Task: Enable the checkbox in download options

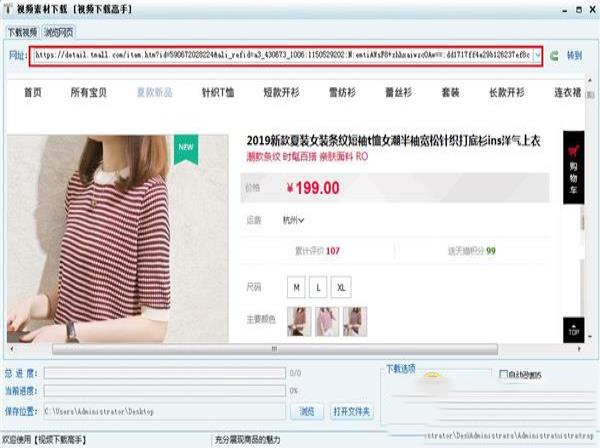Action: click(x=504, y=374)
